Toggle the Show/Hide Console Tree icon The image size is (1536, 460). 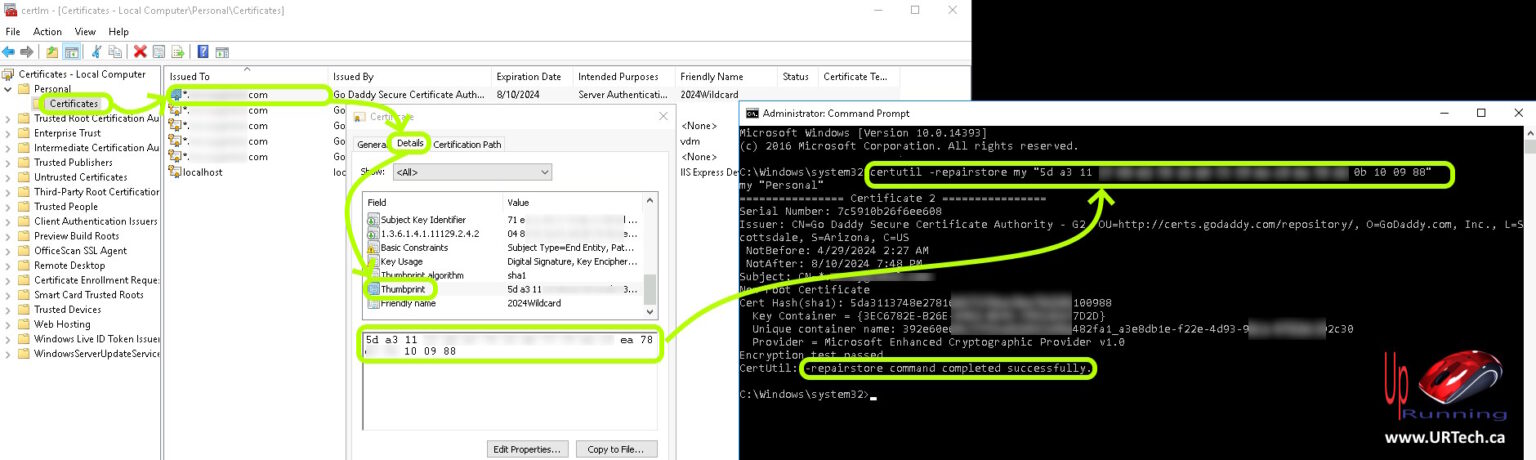point(72,52)
